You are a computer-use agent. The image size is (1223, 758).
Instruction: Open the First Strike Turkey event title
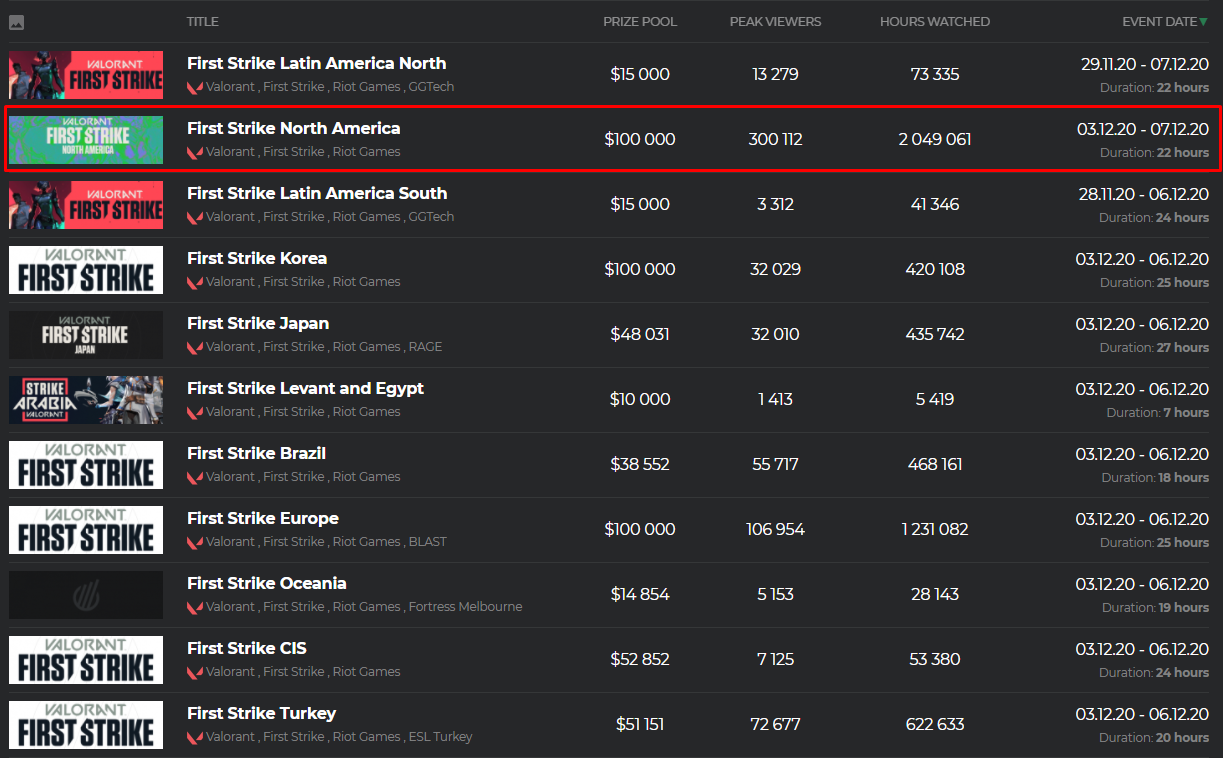(262, 713)
